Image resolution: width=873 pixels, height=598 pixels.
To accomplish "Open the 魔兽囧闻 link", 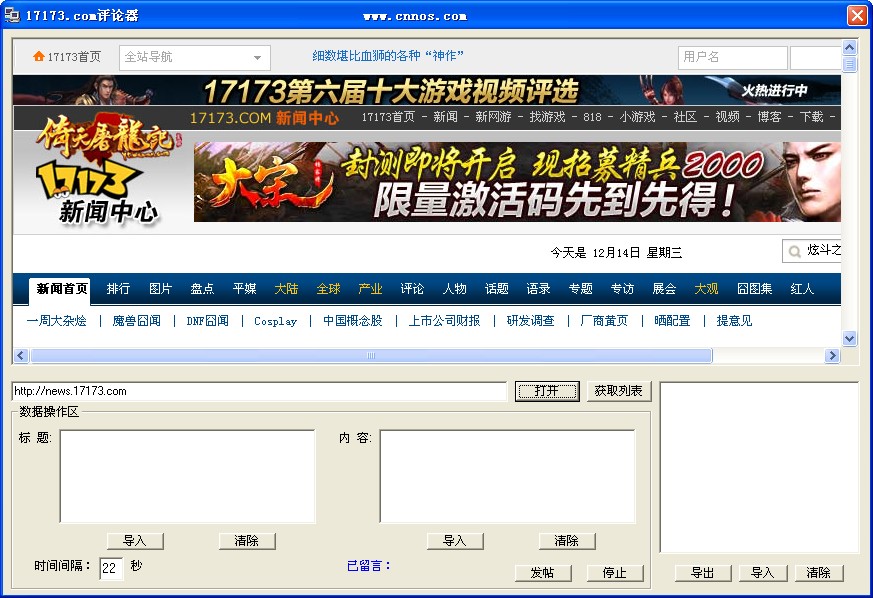I will pos(136,321).
